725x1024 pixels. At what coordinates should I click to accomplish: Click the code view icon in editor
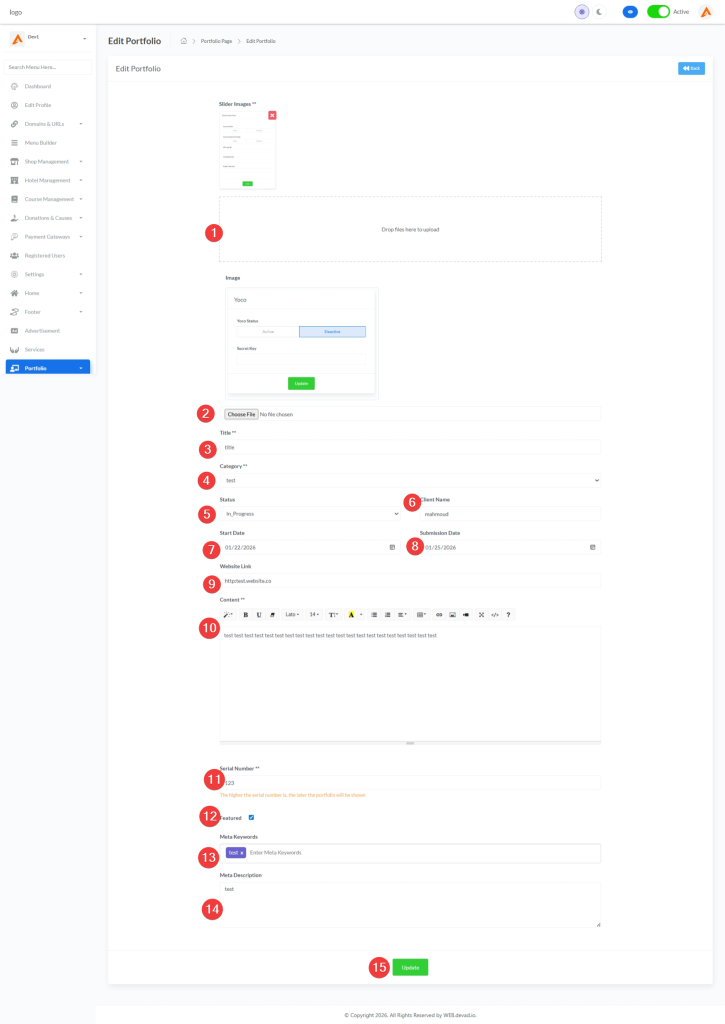495,615
